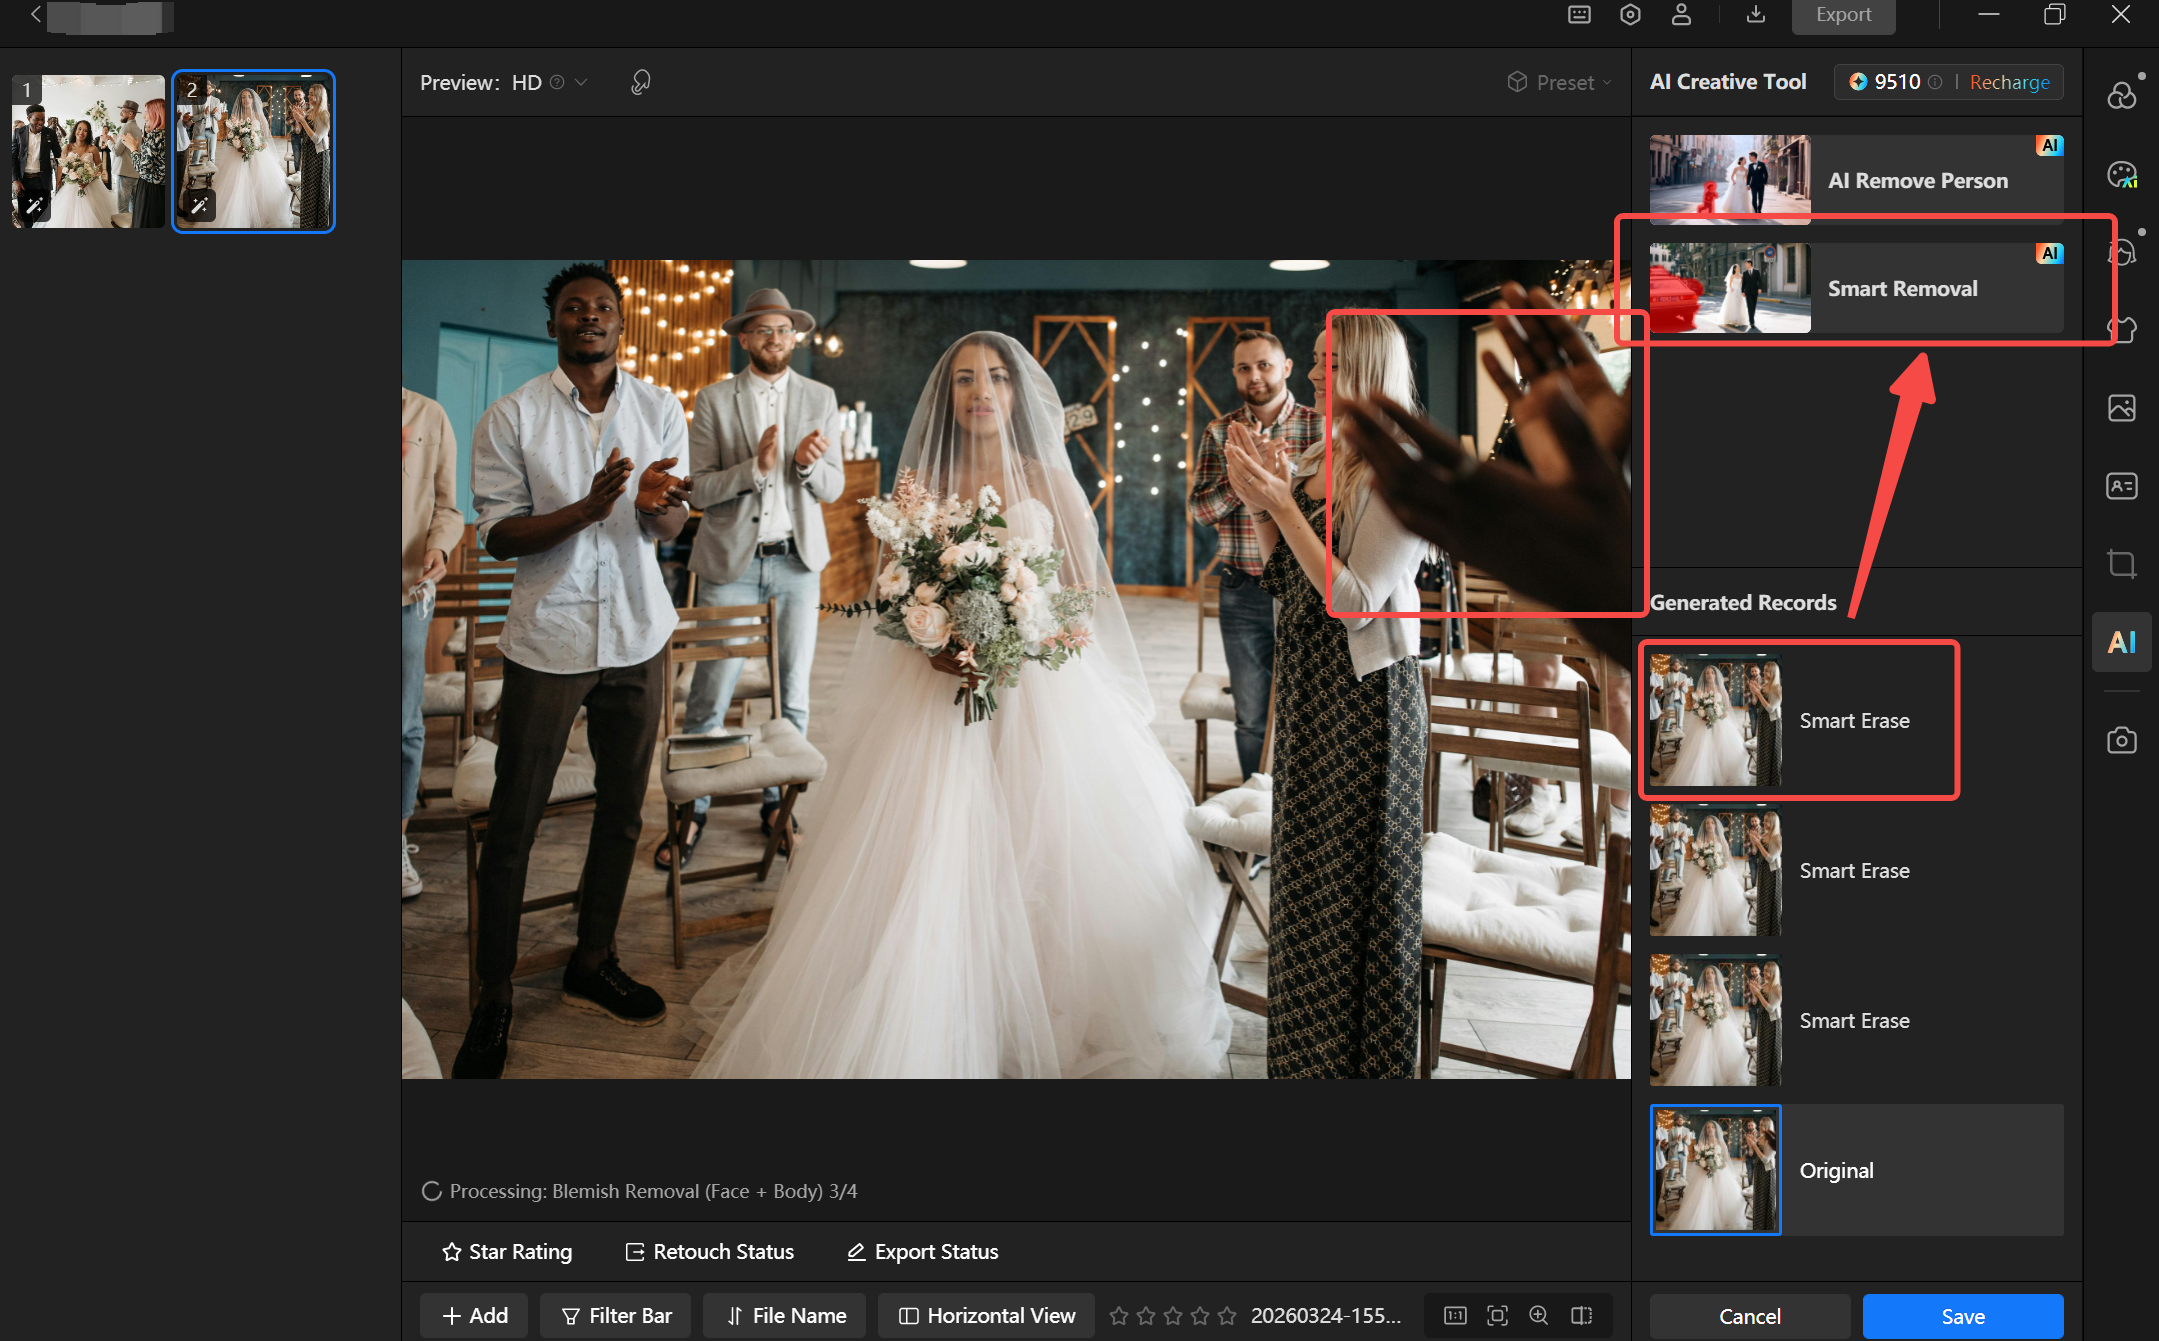Click the Save button
The height and width of the screenshot is (1341, 2159).
1962,1316
